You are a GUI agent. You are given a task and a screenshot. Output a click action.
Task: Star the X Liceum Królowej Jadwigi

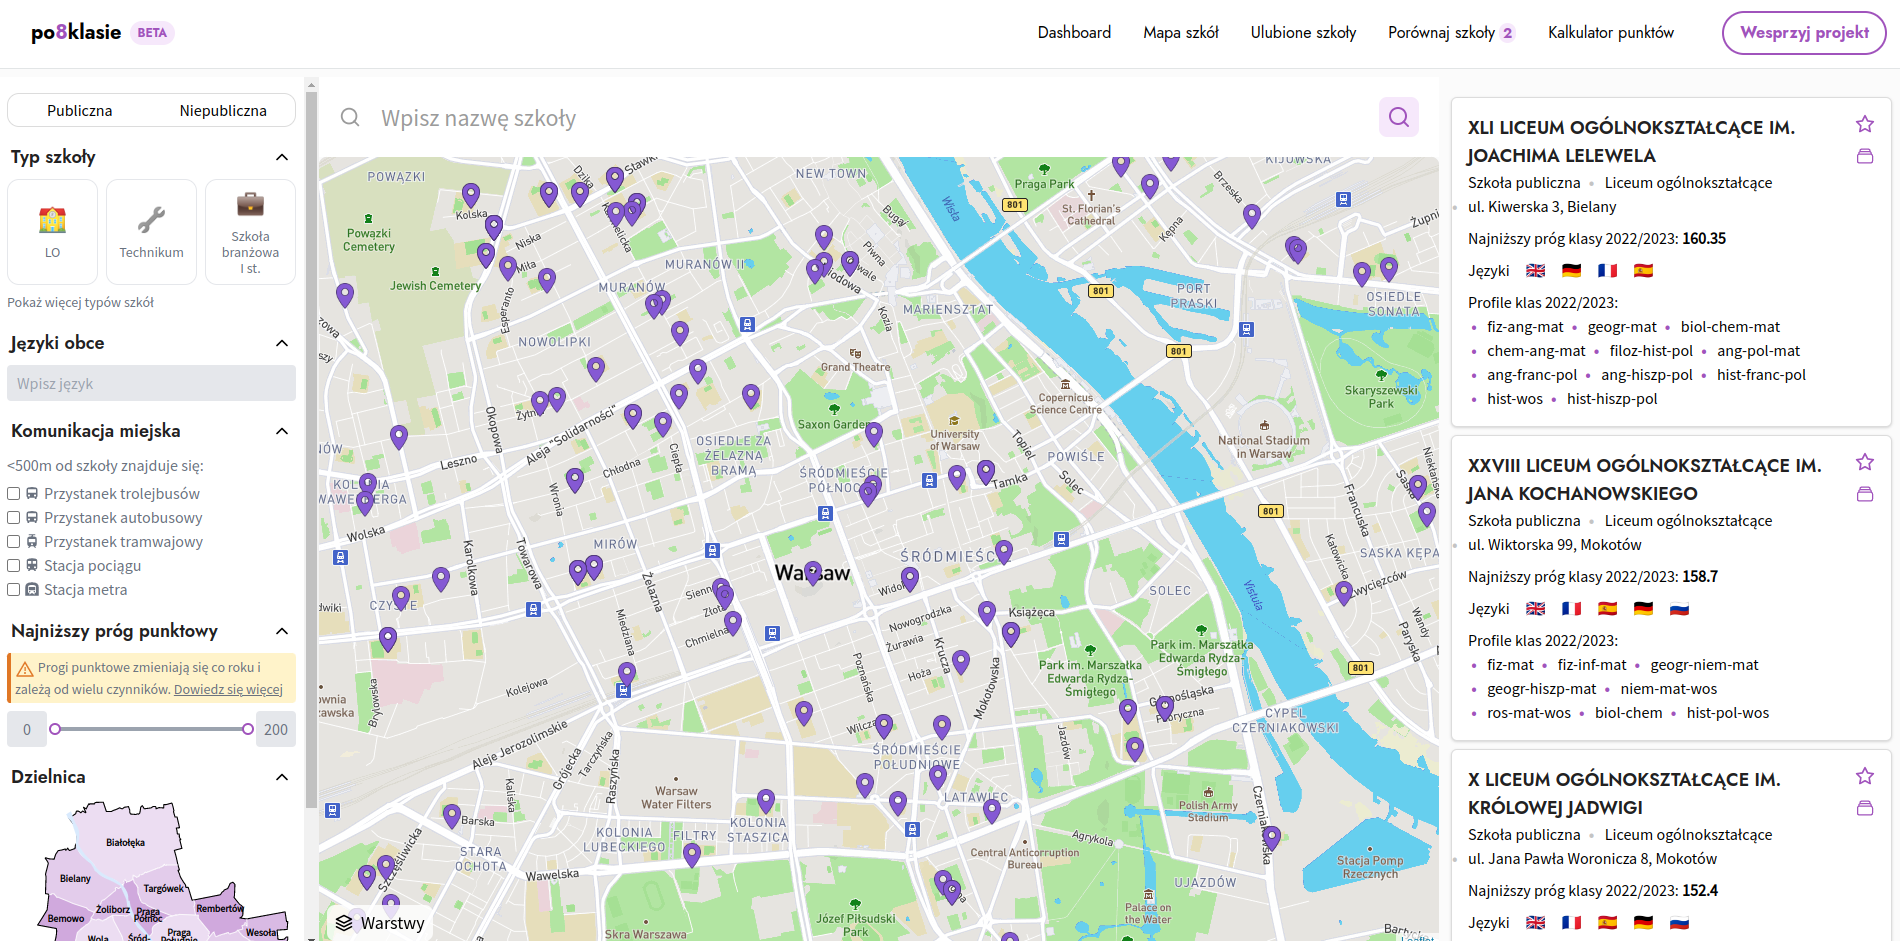click(x=1864, y=777)
